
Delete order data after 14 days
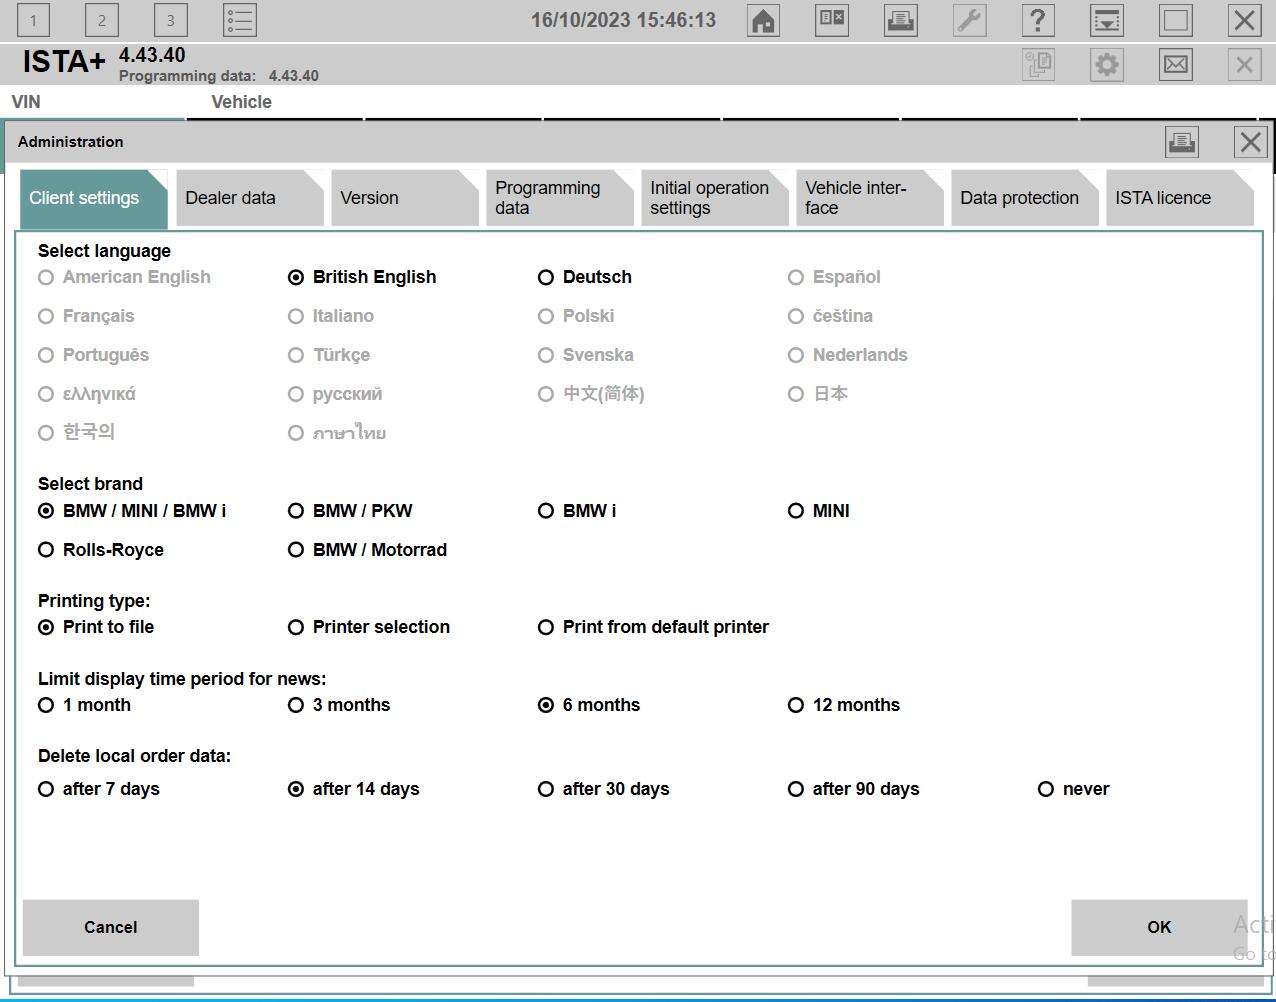pos(354,789)
